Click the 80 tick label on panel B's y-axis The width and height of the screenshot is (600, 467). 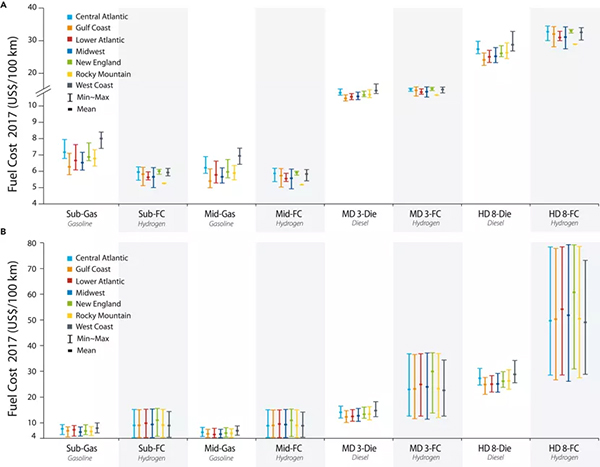click(32, 243)
